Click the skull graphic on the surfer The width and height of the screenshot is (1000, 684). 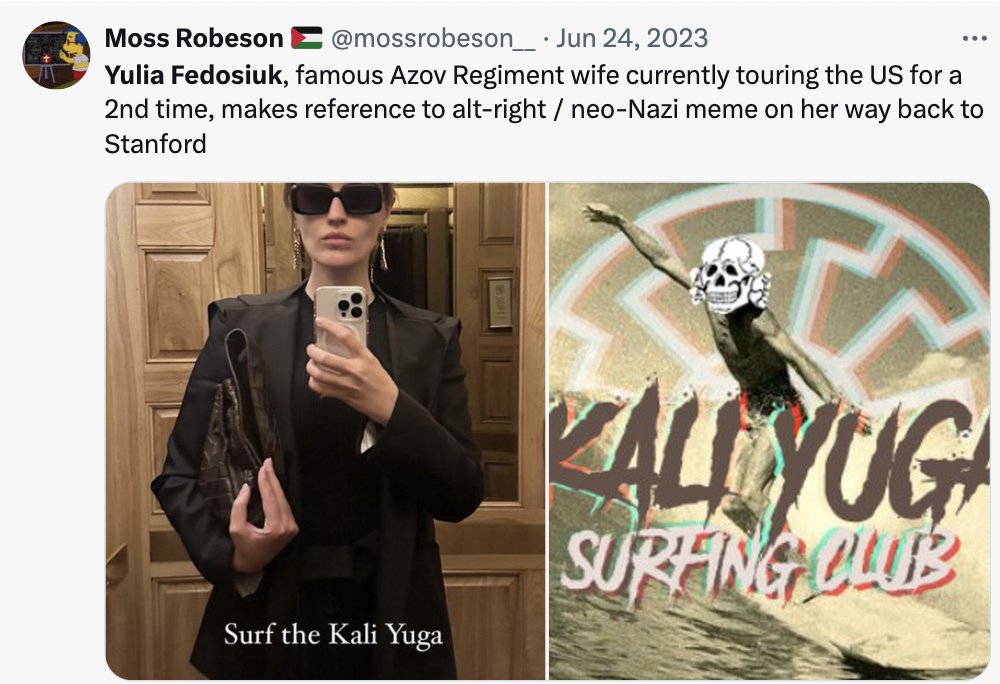pos(728,275)
